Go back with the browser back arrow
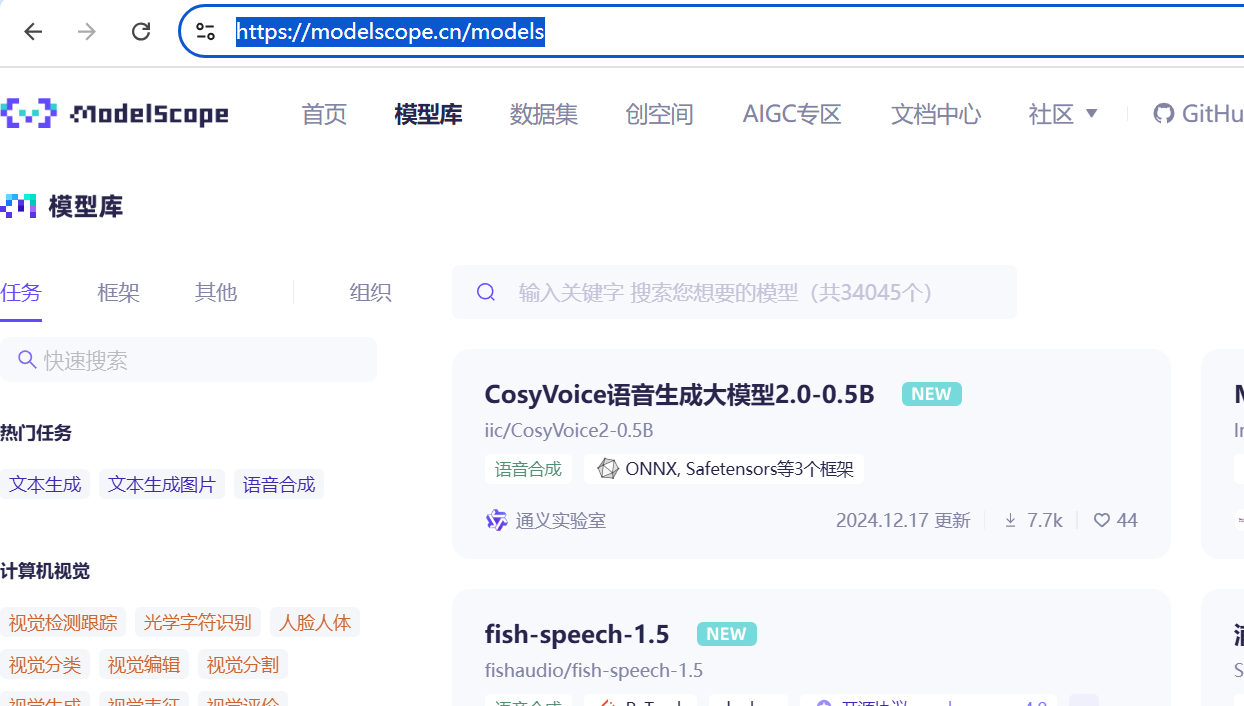 pyautogui.click(x=33, y=31)
